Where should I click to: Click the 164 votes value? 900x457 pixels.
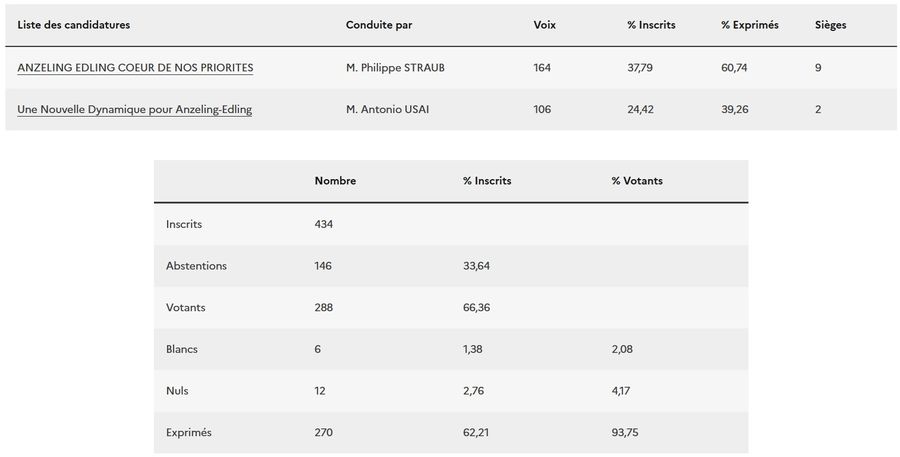click(x=542, y=68)
